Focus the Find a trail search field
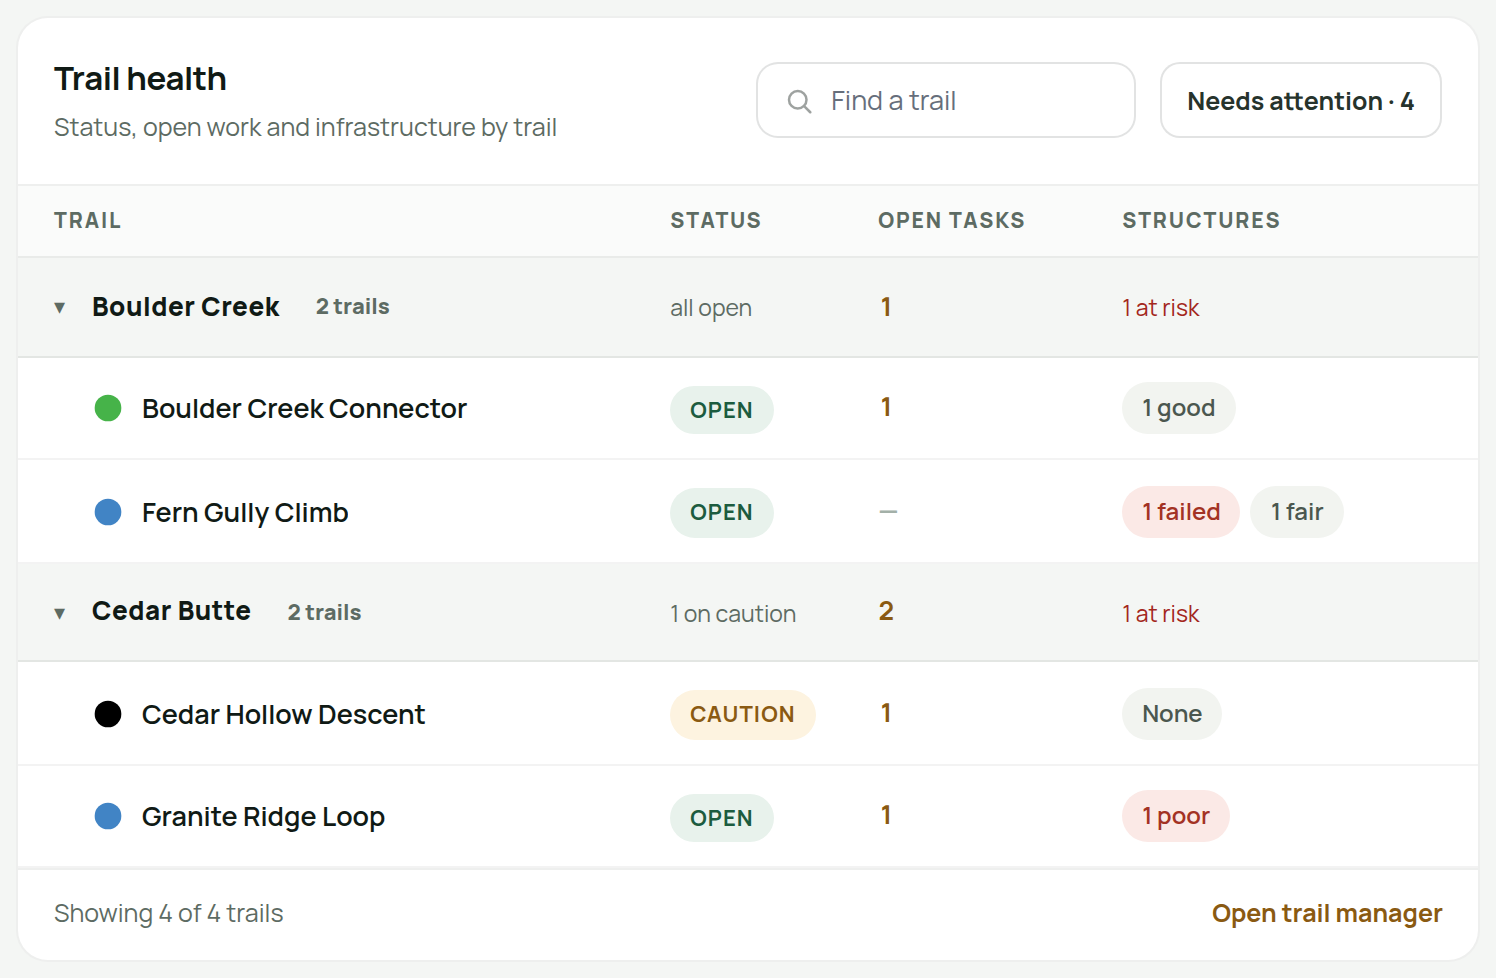Image resolution: width=1496 pixels, height=978 pixels. pos(946,100)
